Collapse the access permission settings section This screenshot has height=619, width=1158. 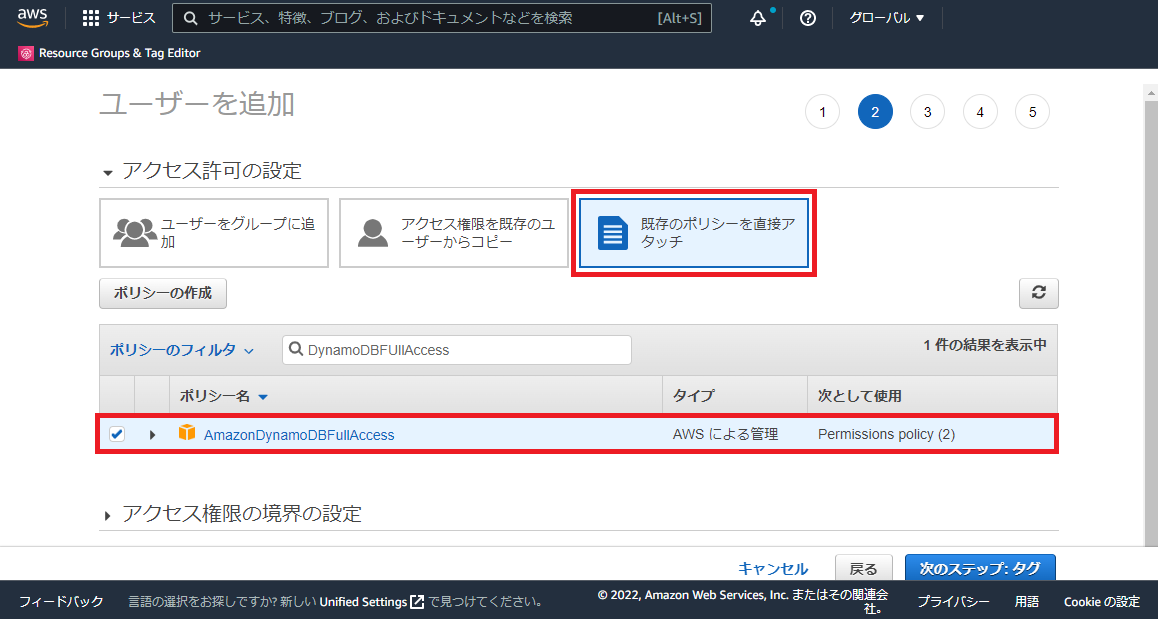(108, 172)
